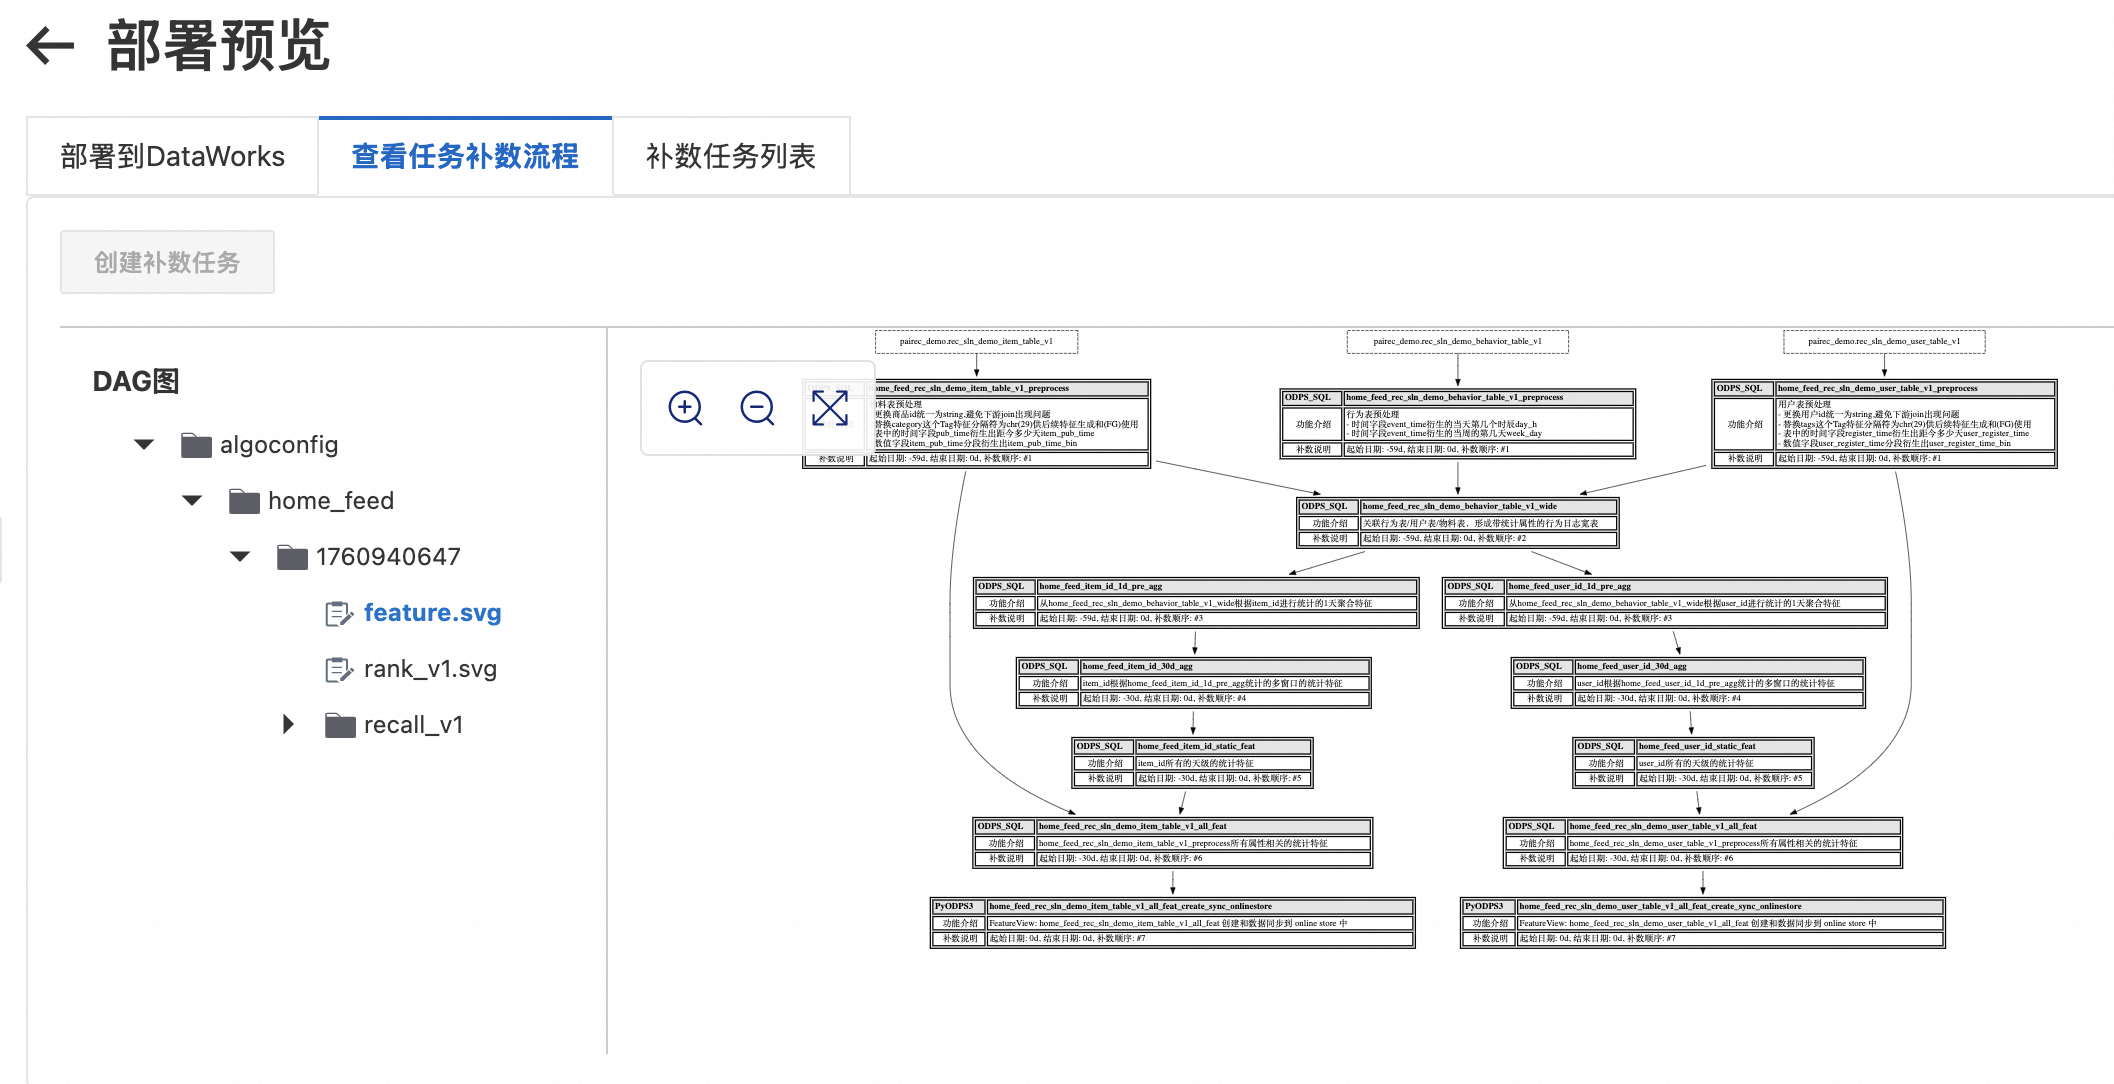Click the 1760940647 folder icon
2114x1084 pixels.
[x=292, y=557]
